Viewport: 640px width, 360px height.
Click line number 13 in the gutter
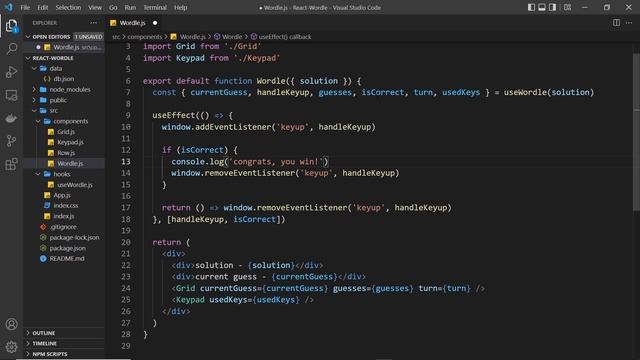(126, 162)
